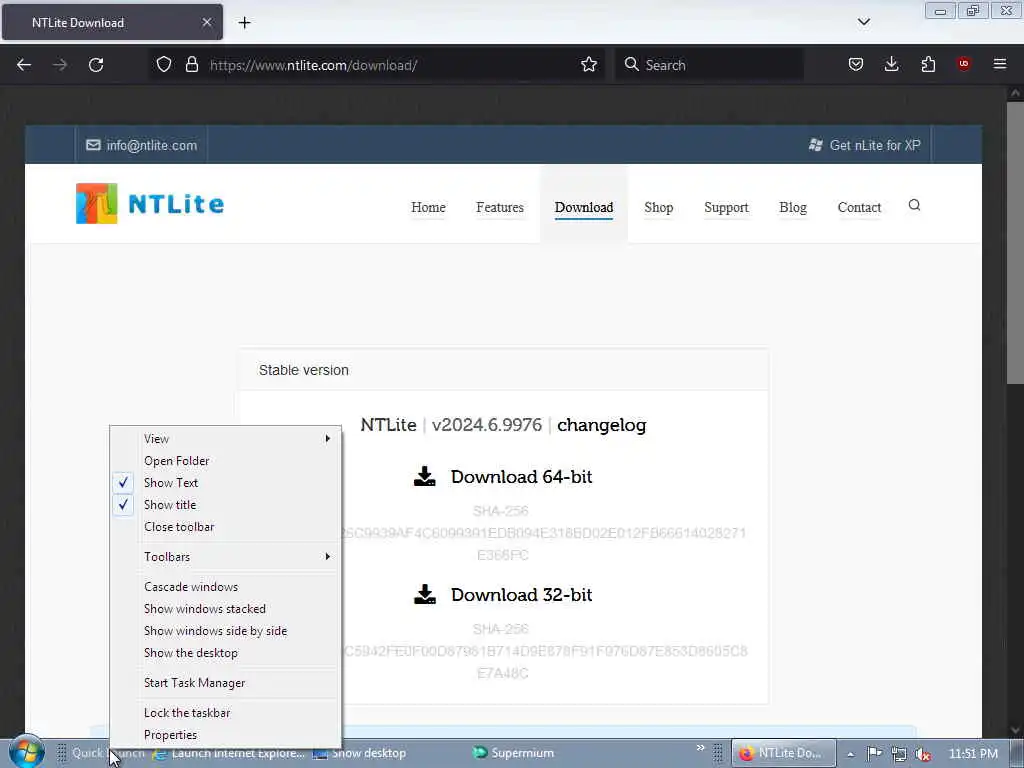This screenshot has width=1024, height=768.
Task: Open the network tray icon
Action: [x=899, y=754]
